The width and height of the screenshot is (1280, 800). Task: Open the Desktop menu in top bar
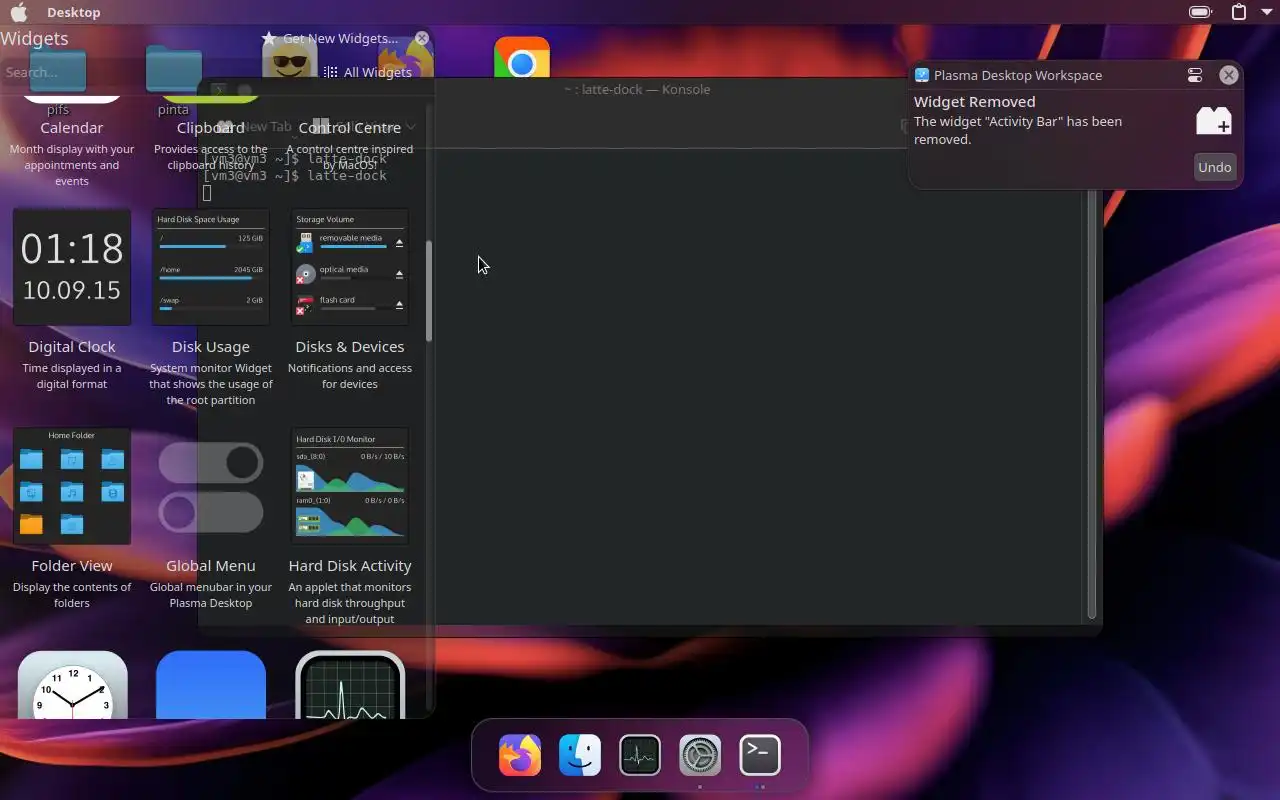[74, 12]
